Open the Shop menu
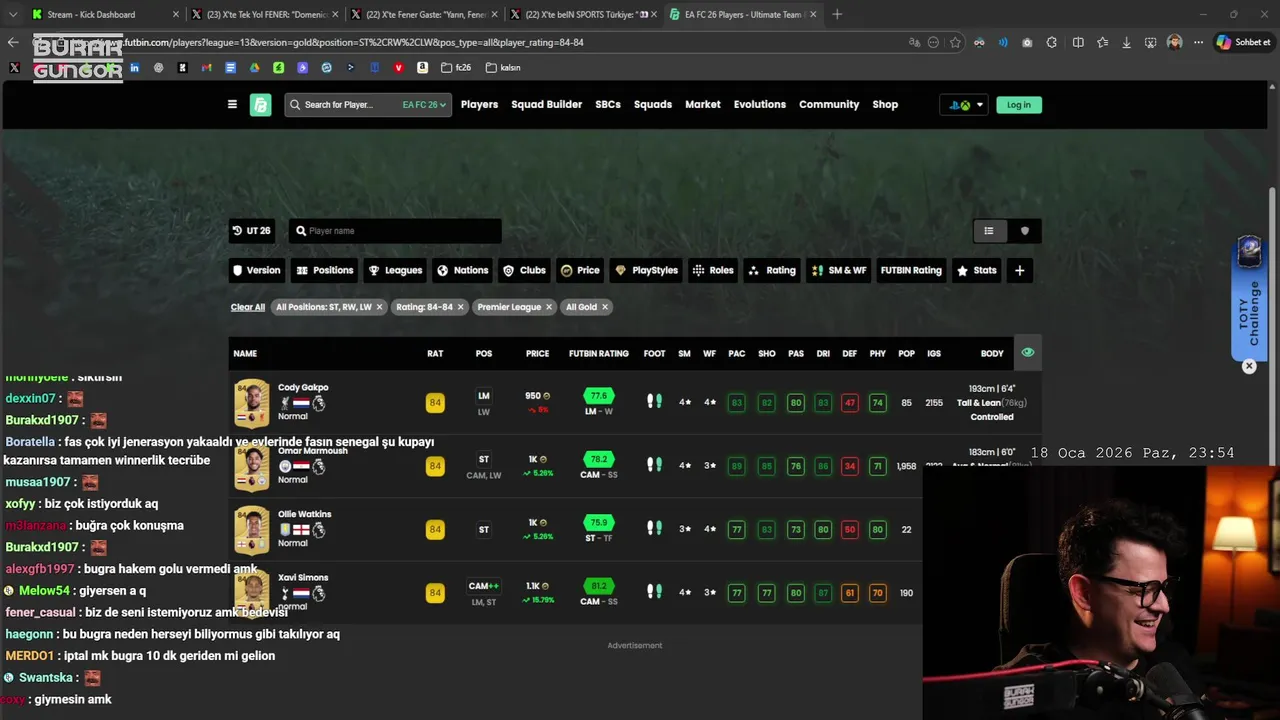The height and width of the screenshot is (720, 1280). [885, 105]
